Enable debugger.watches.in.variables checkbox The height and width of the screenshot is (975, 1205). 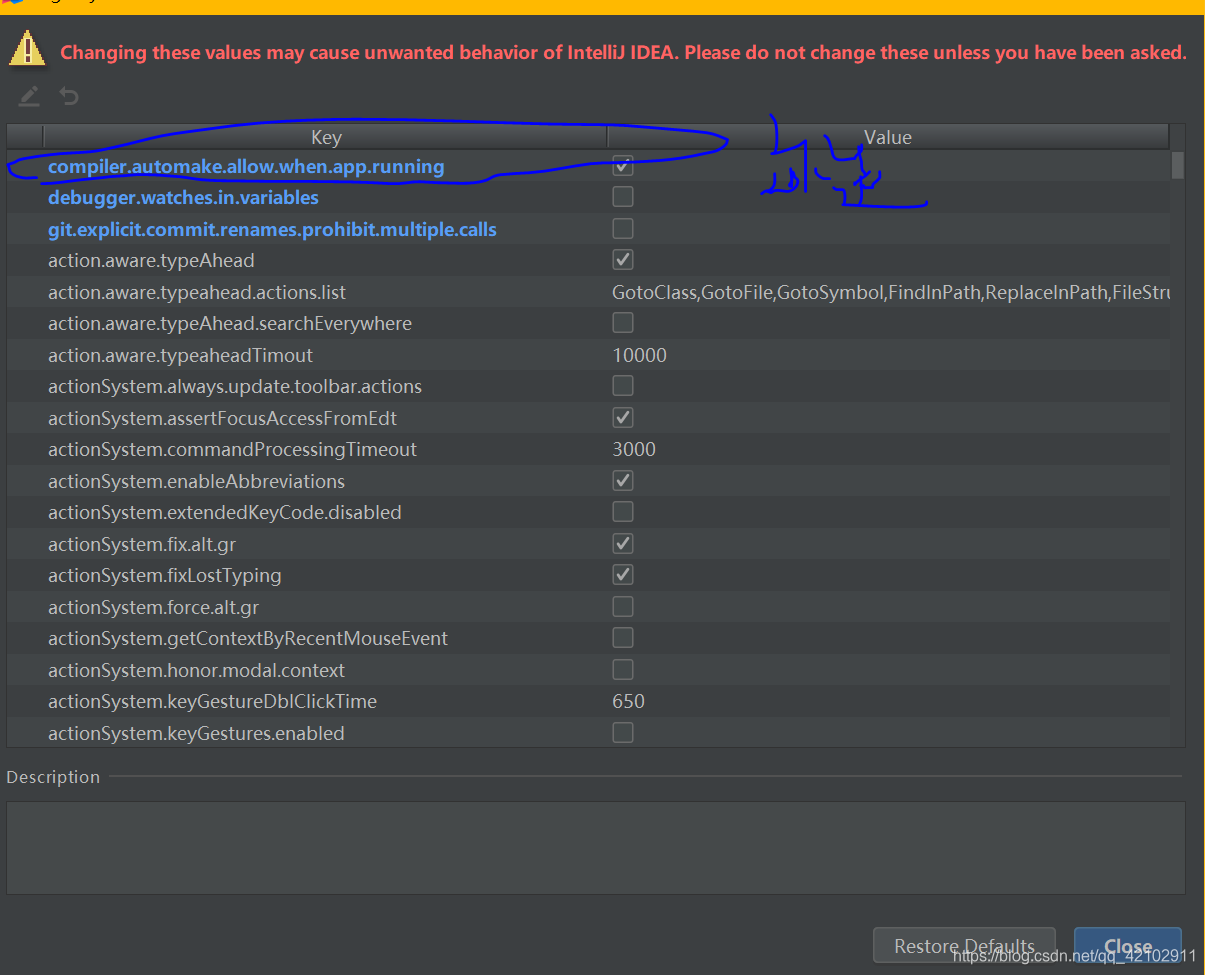[x=622, y=197]
